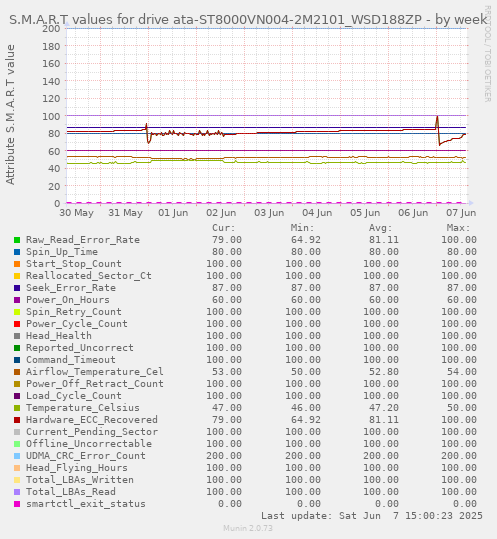Screen dimensions: 497x539
Task: Click the Reallocated_Sector_Ct legend label
Action: pos(89,276)
